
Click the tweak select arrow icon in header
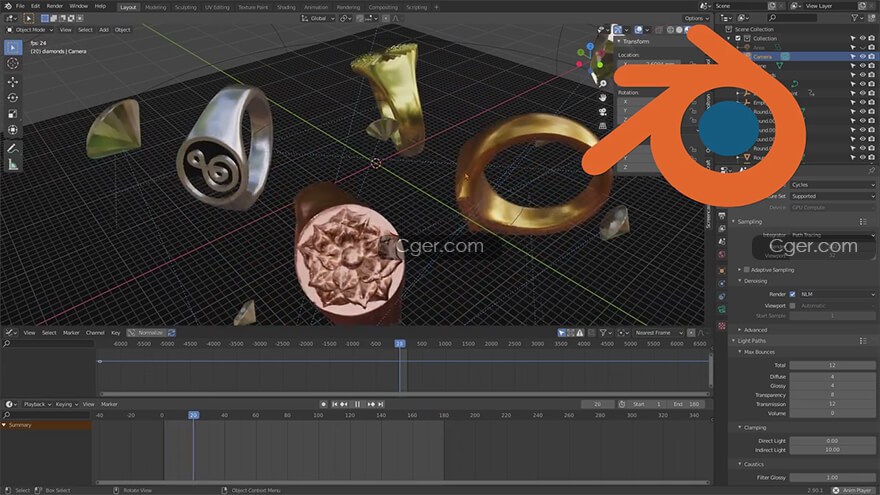[x=29, y=19]
